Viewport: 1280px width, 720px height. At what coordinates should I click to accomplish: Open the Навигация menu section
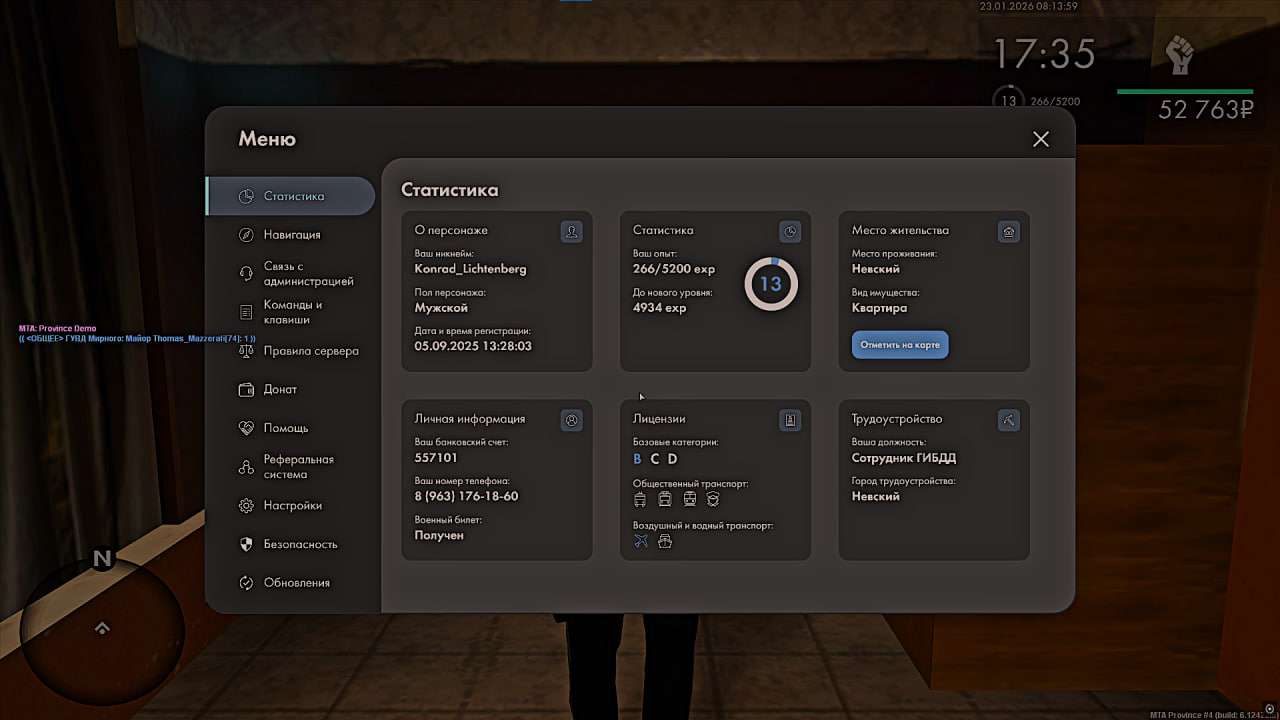(x=291, y=235)
